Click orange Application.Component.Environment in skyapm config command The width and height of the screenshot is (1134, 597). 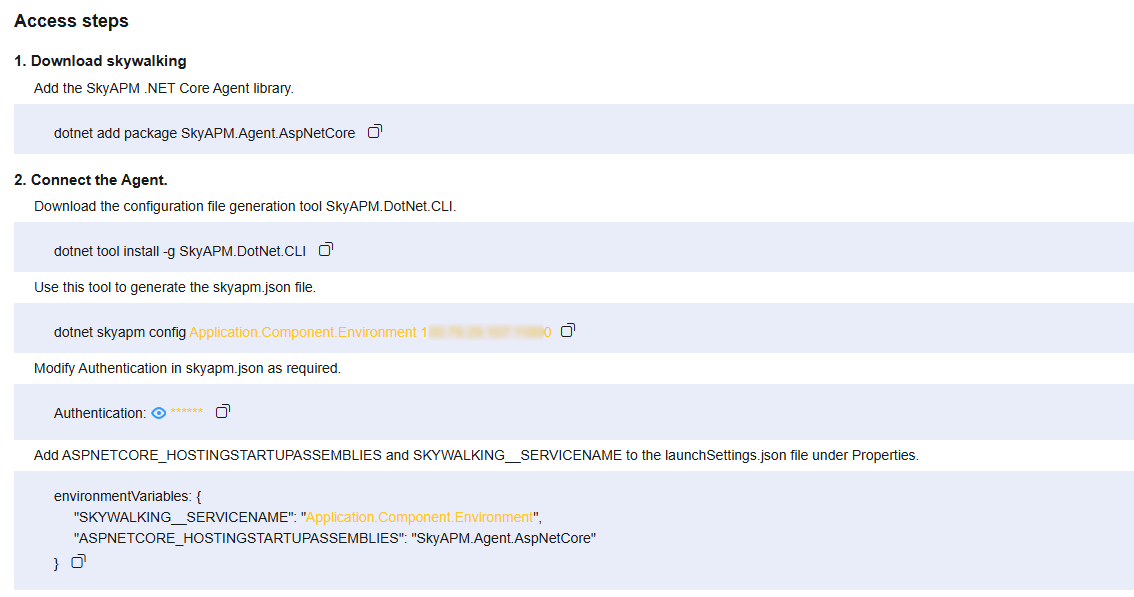coord(303,332)
